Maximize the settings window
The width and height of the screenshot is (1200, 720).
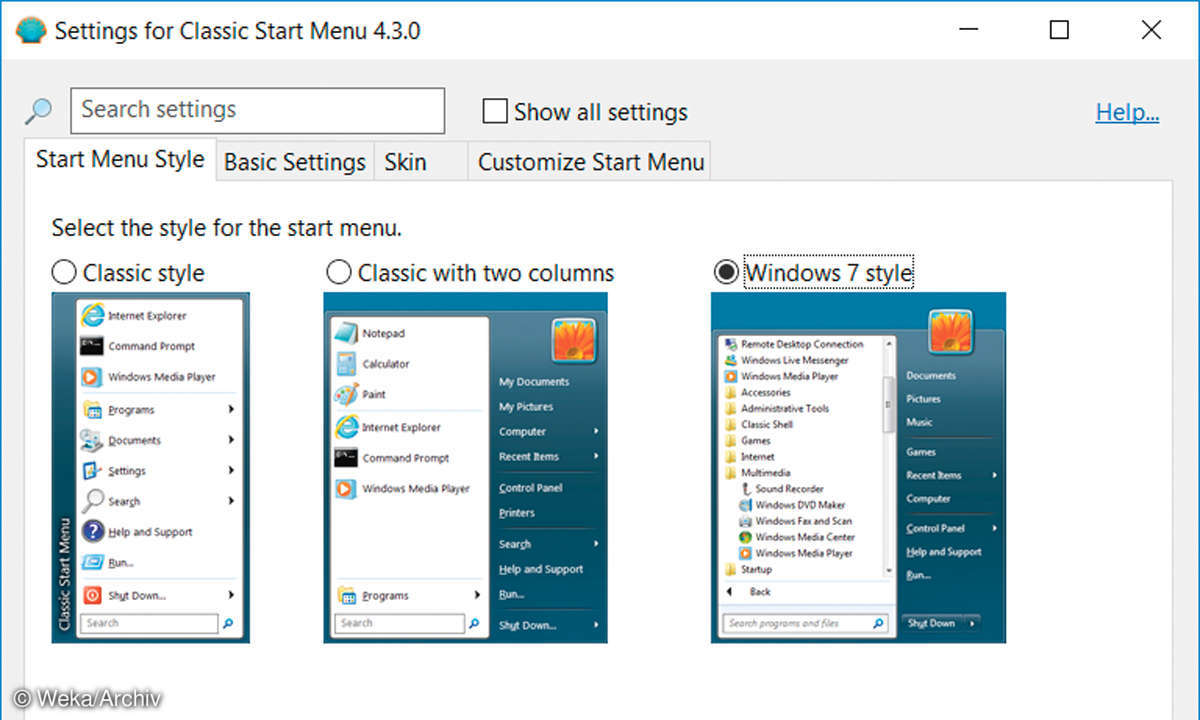[x=1059, y=30]
